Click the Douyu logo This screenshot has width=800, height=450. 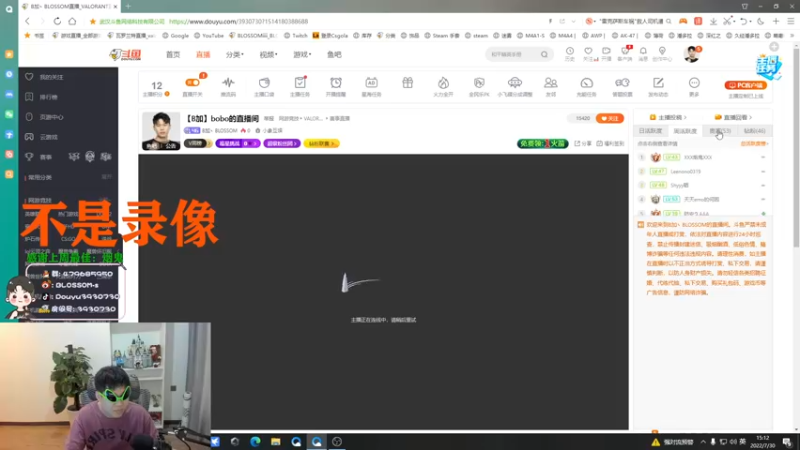pyautogui.click(x=126, y=54)
